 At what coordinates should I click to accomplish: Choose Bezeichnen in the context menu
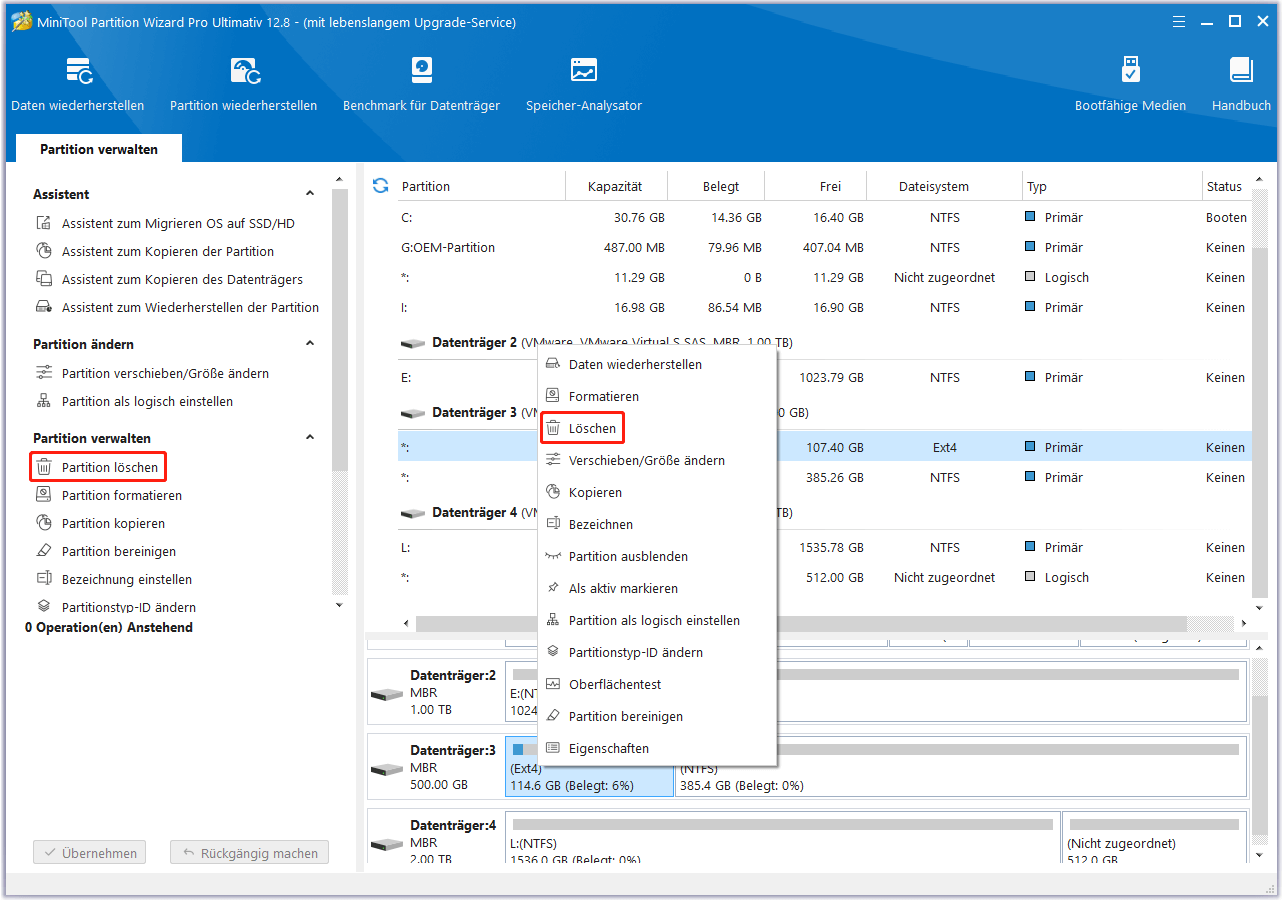[657, 525]
